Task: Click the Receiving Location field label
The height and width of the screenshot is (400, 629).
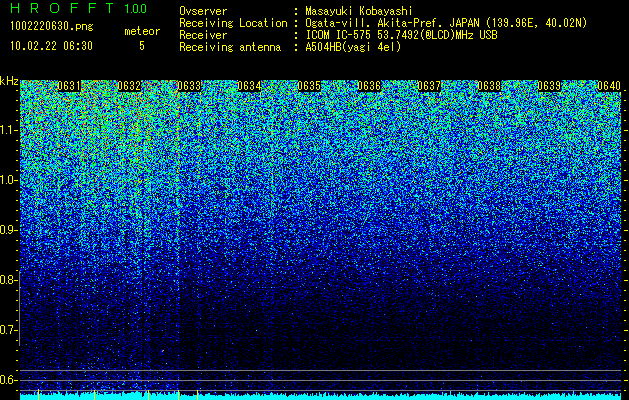Action: [x=233, y=23]
